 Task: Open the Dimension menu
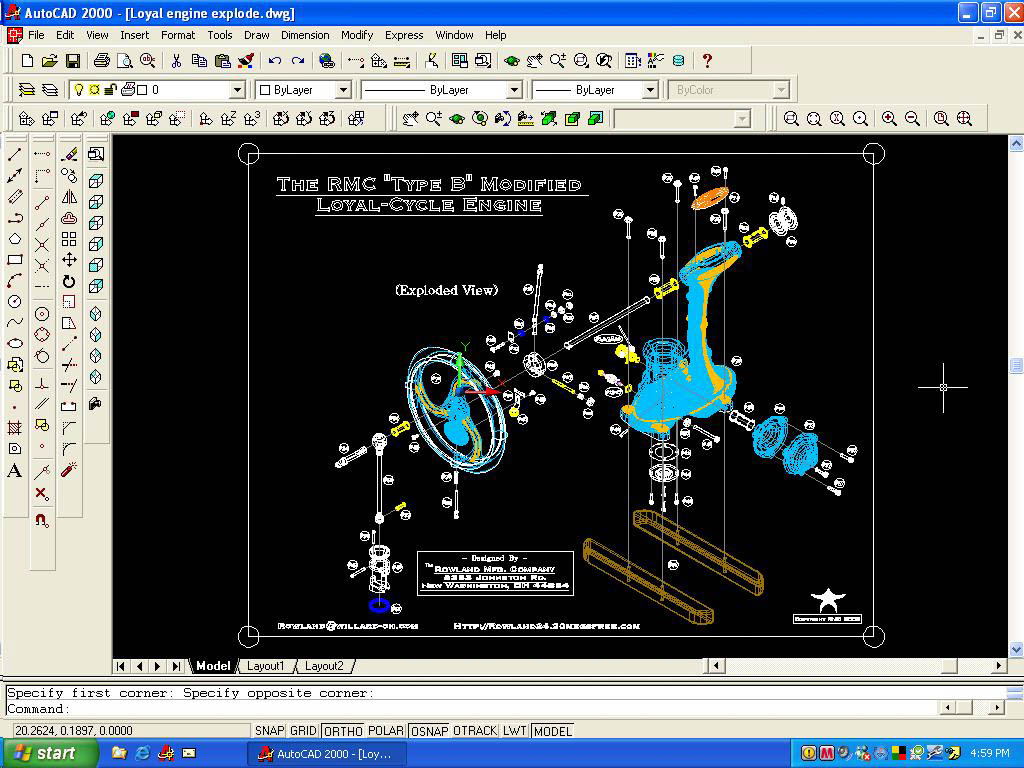[x=305, y=35]
